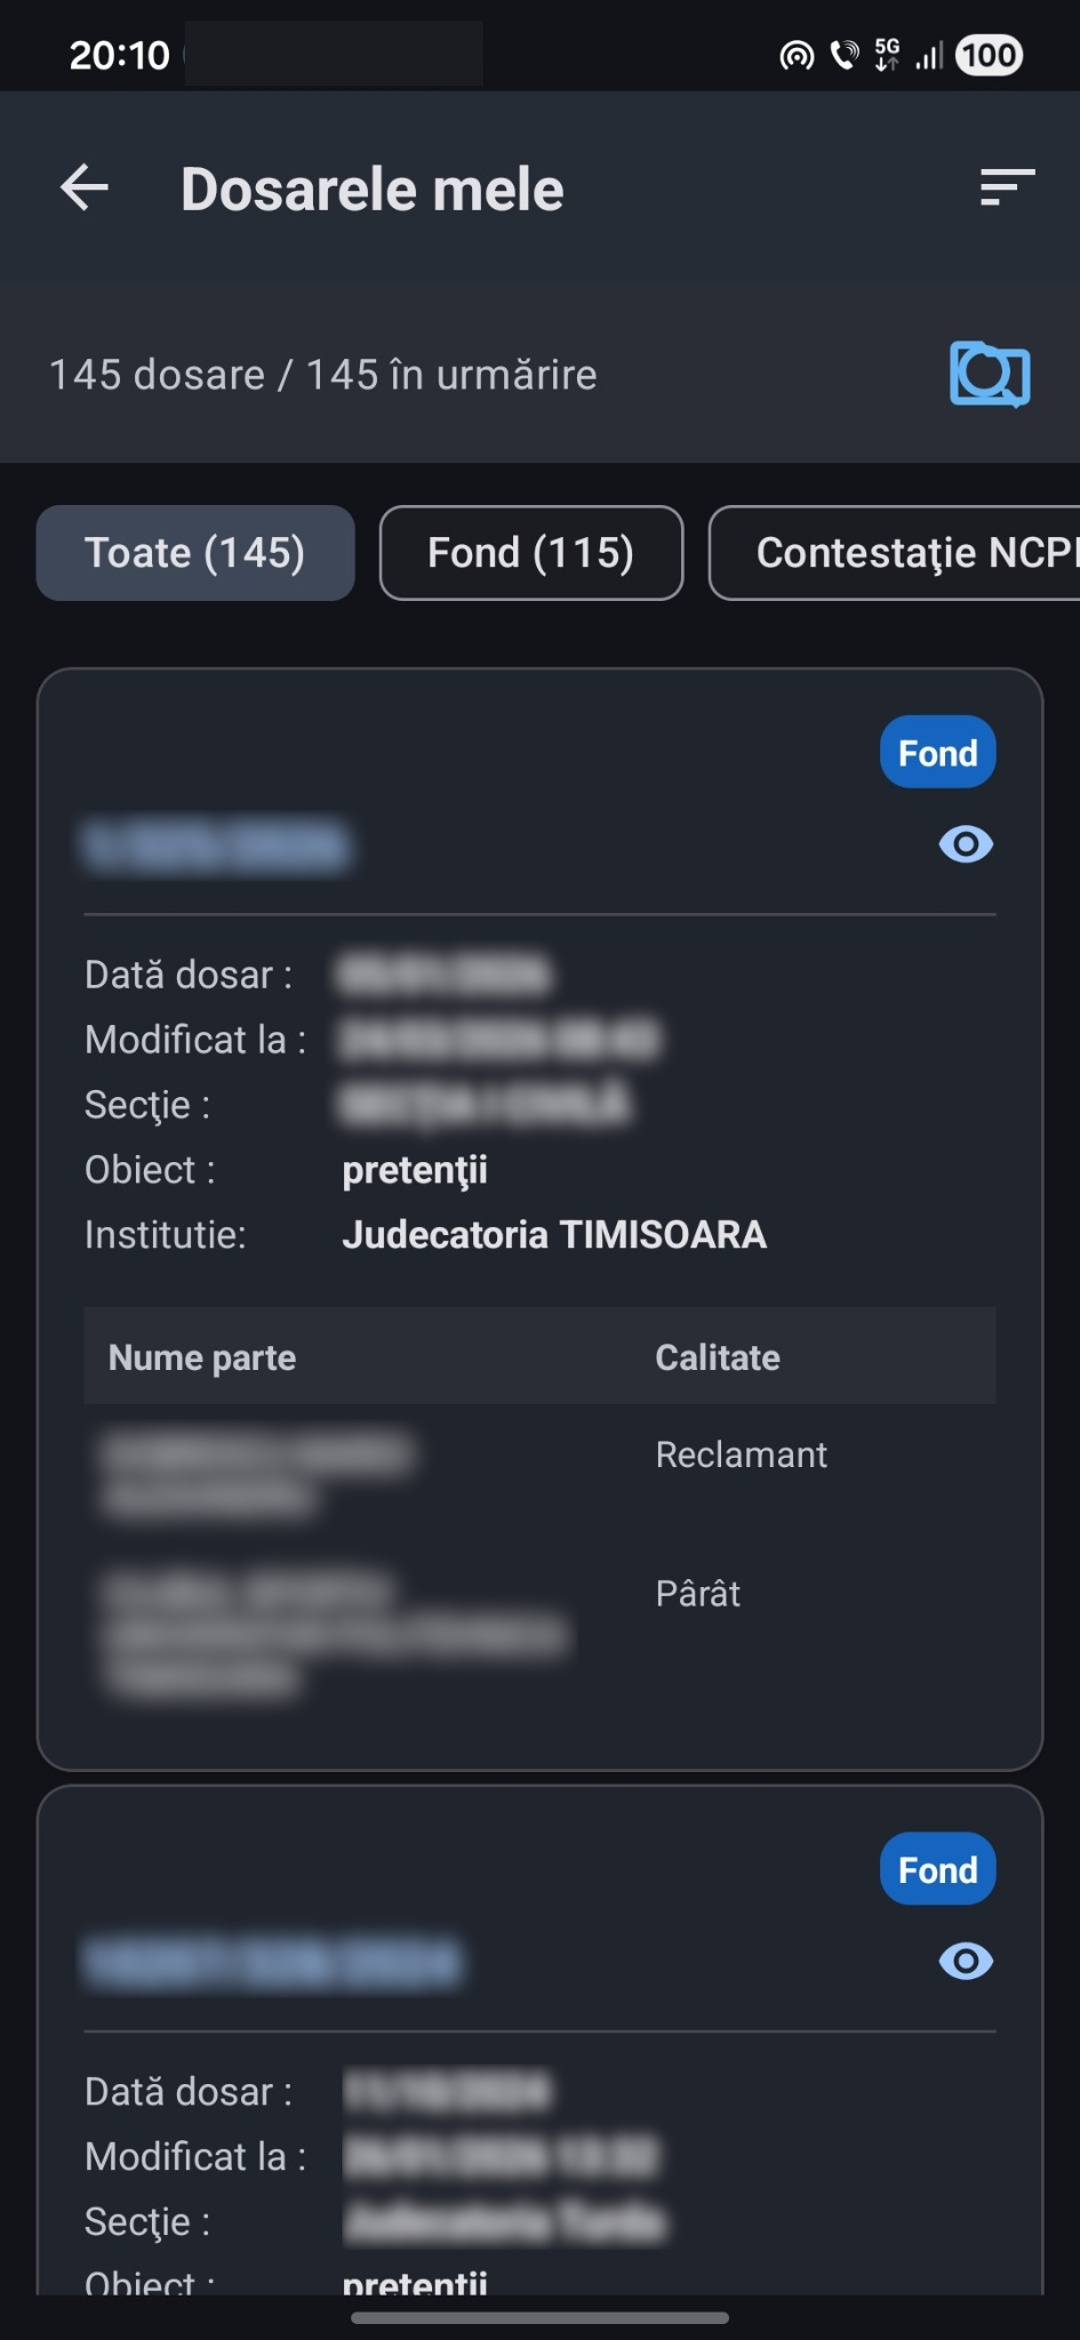Tap the mobile signal strength bars
The width and height of the screenshot is (1080, 2340).
point(930,55)
